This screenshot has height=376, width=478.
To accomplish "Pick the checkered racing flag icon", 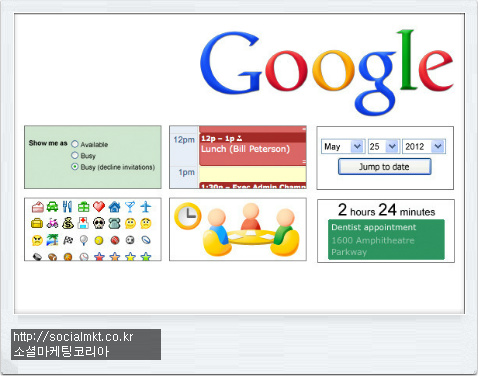I will tap(68, 240).
